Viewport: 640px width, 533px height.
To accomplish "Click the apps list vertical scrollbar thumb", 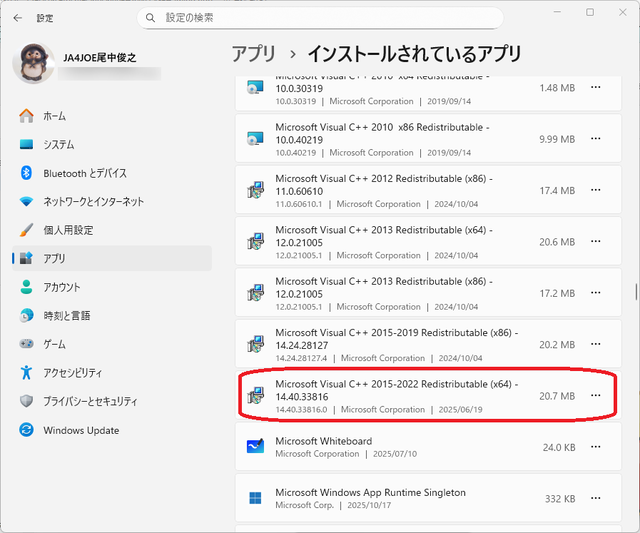I will coord(636,292).
